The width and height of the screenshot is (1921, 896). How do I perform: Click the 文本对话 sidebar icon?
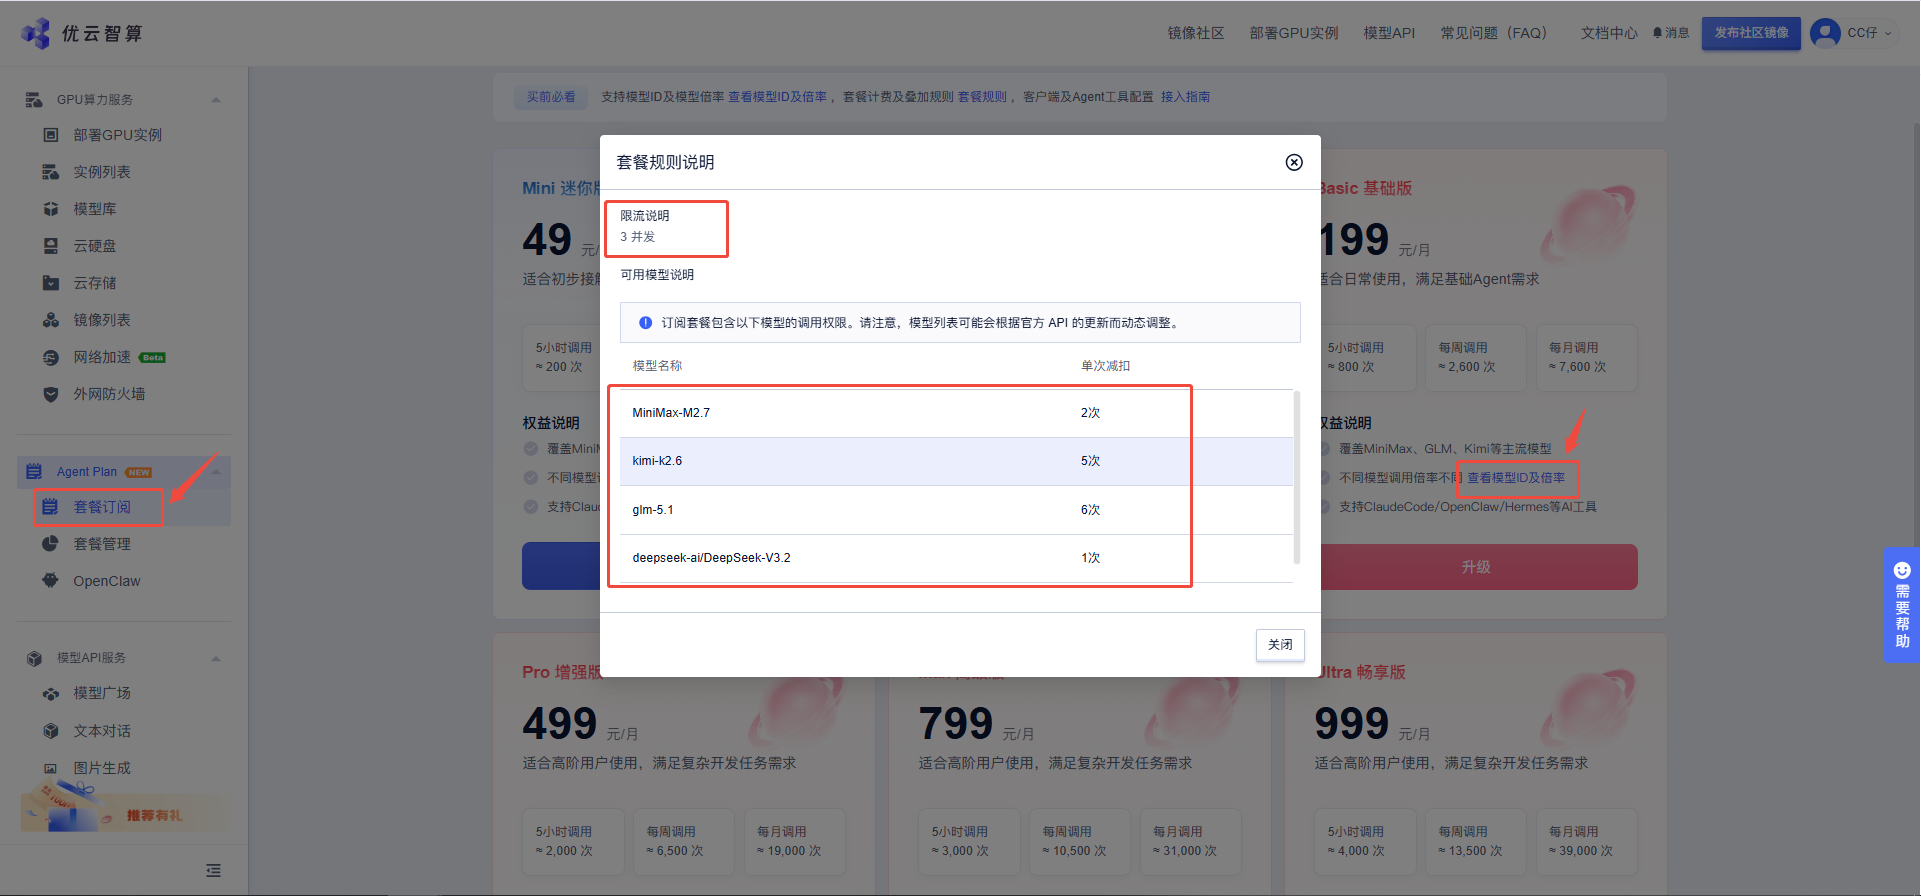pos(51,731)
